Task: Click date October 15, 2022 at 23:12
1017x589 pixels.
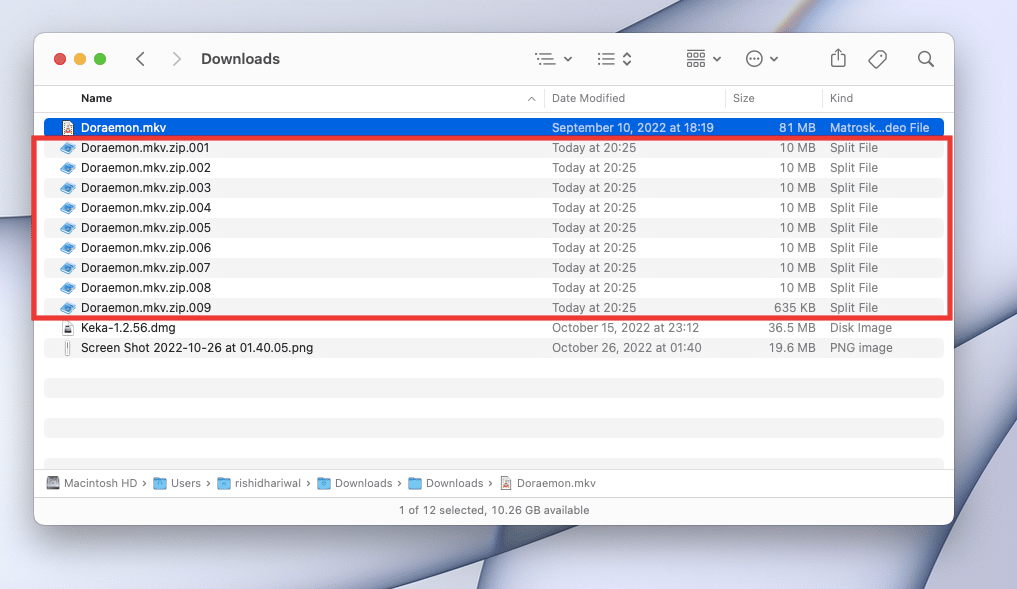Action: [x=625, y=328]
